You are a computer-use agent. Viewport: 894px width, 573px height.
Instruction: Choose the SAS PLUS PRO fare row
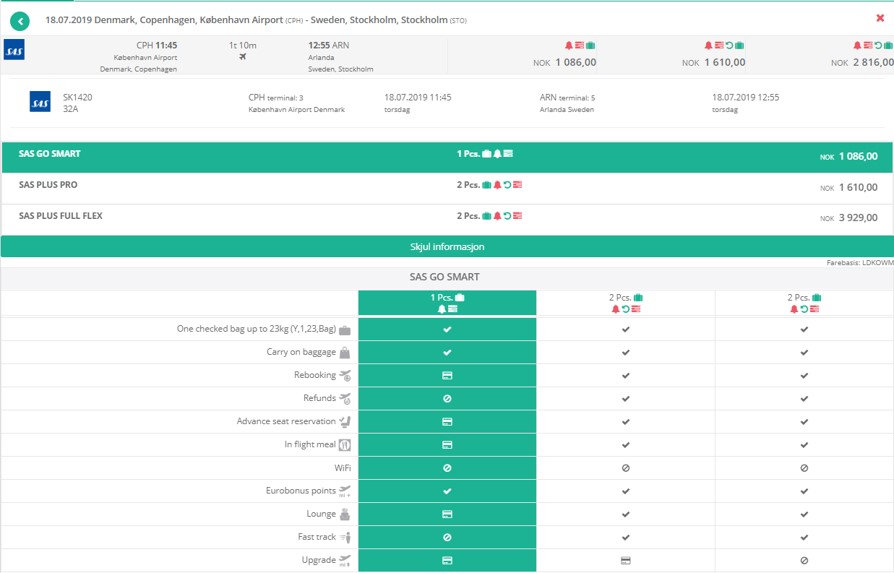pyautogui.click(x=447, y=188)
